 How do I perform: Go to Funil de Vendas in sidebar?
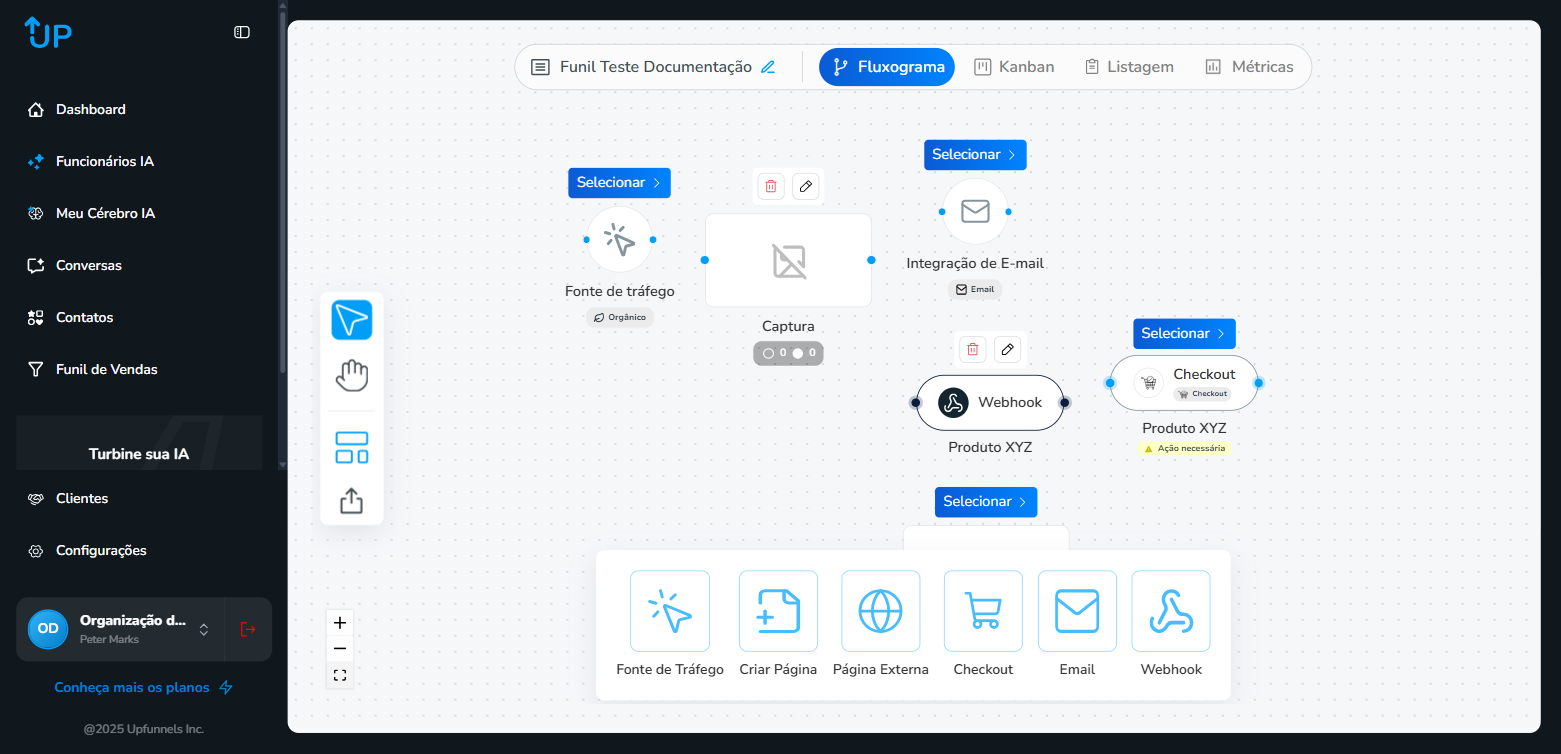pyautogui.click(x=106, y=369)
